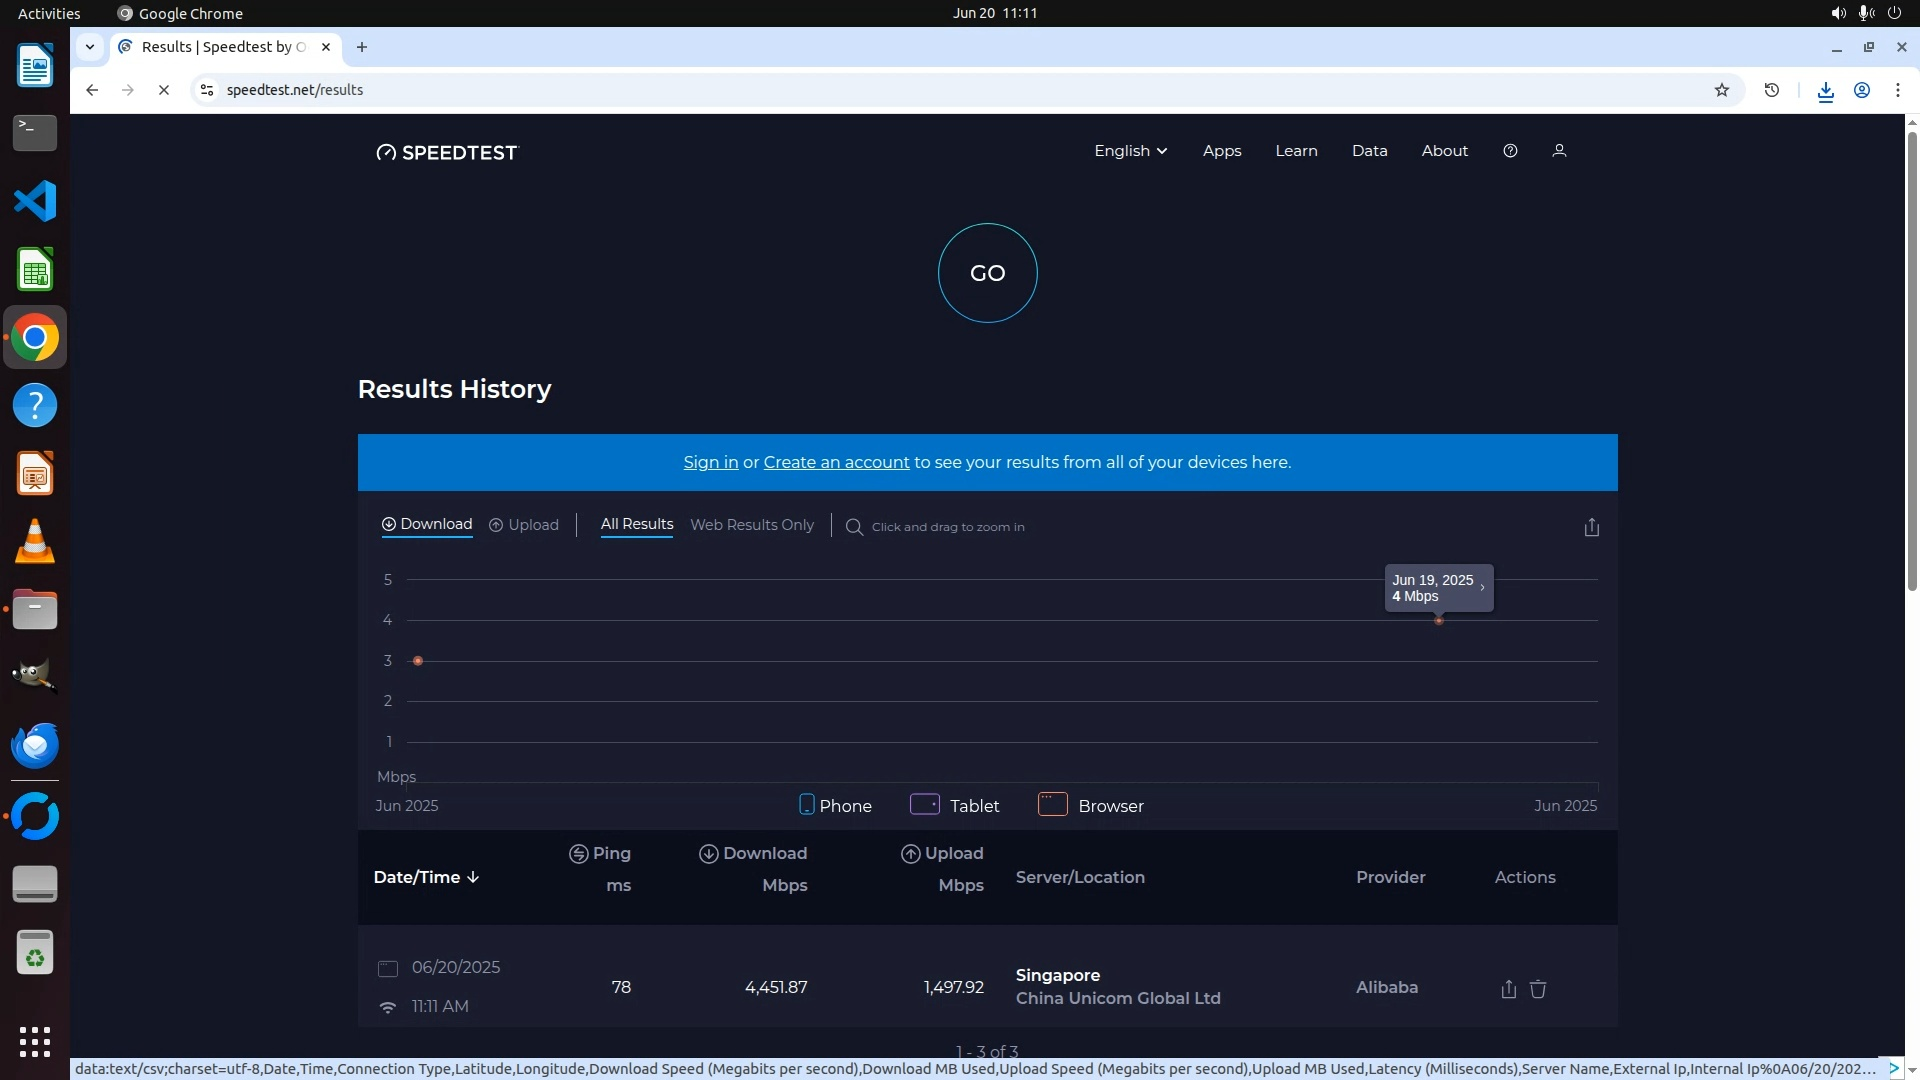
Task: Open Visual Studio Code from the dock
Action: click(35, 201)
